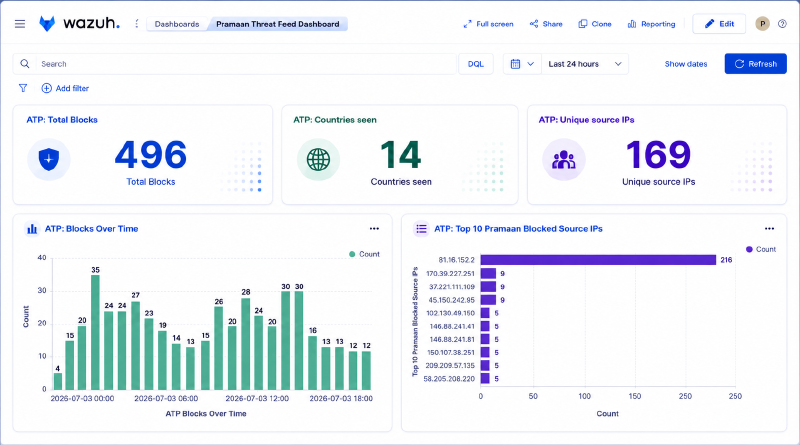The image size is (800, 445).
Task: Go to Dashboards breadcrumb
Action: (177, 24)
